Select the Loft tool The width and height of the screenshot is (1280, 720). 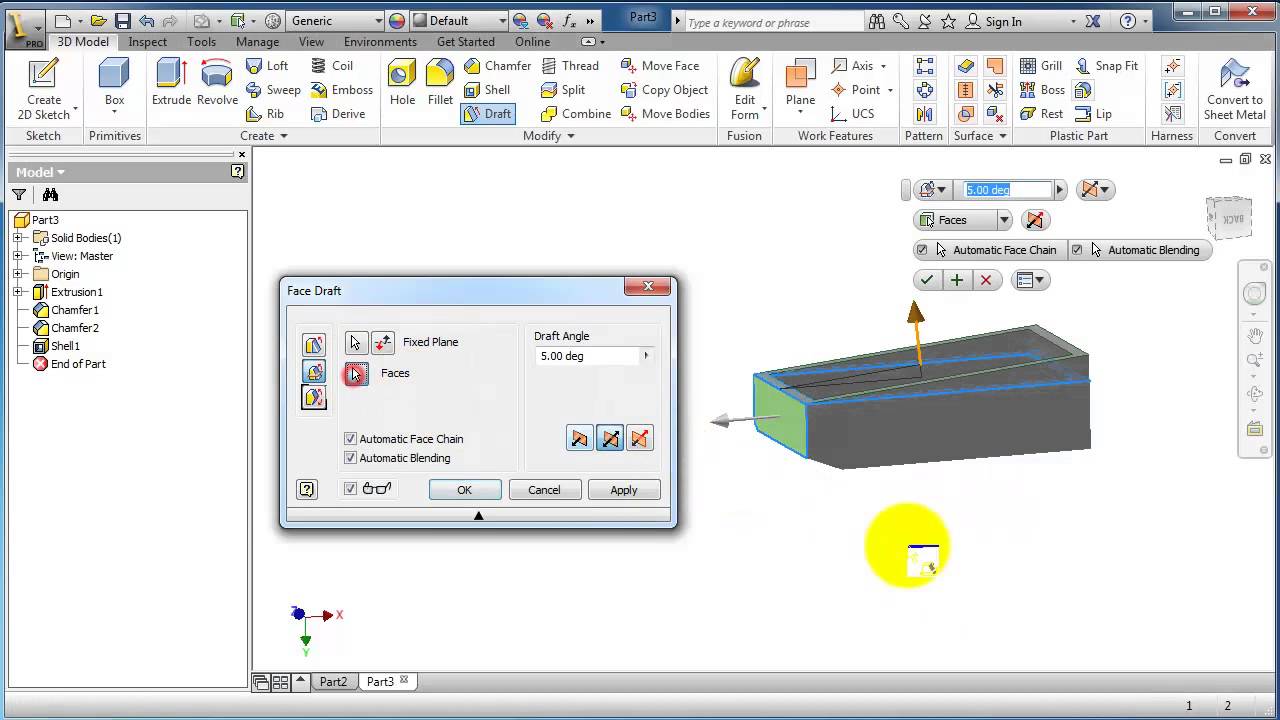(267, 66)
